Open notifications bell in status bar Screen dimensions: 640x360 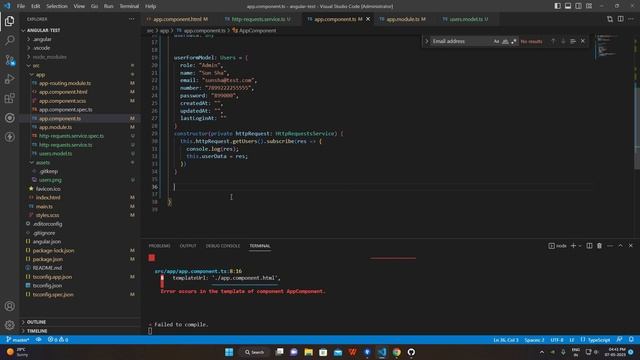(631, 340)
